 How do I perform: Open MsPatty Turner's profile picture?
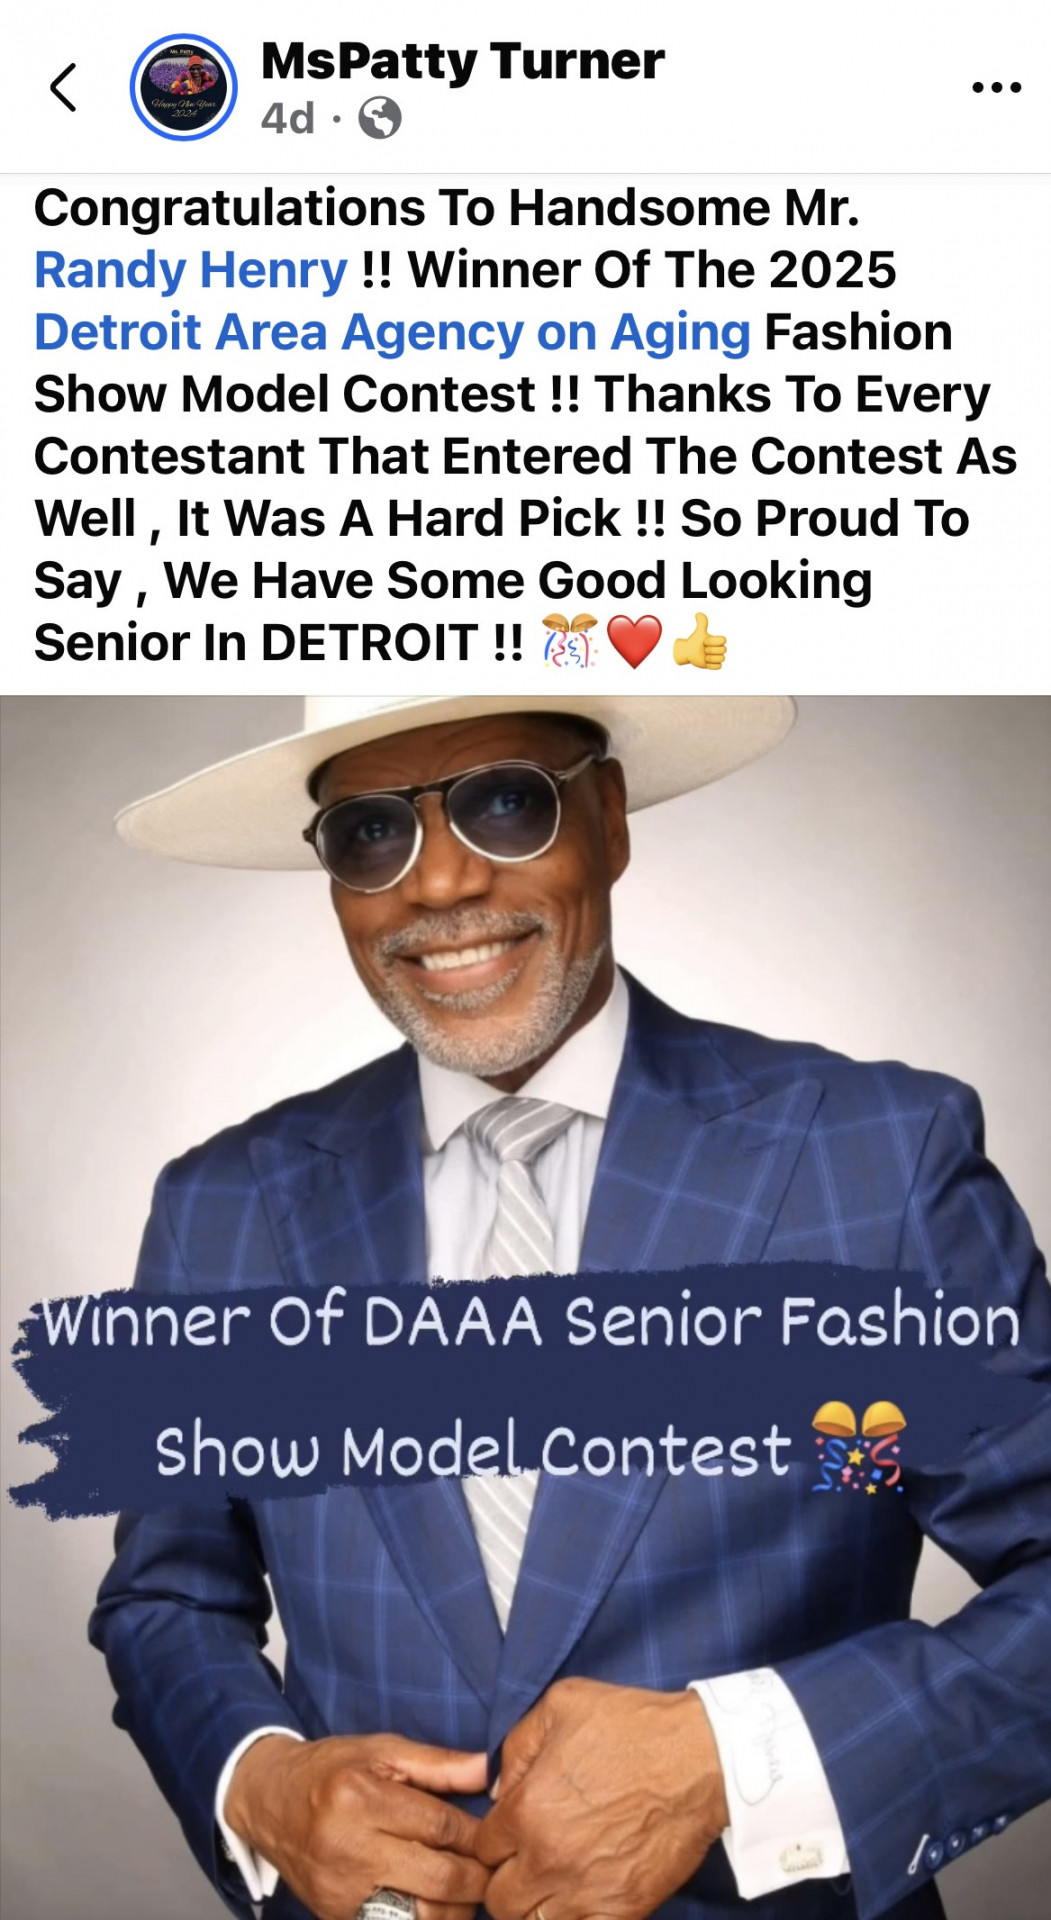coord(183,87)
